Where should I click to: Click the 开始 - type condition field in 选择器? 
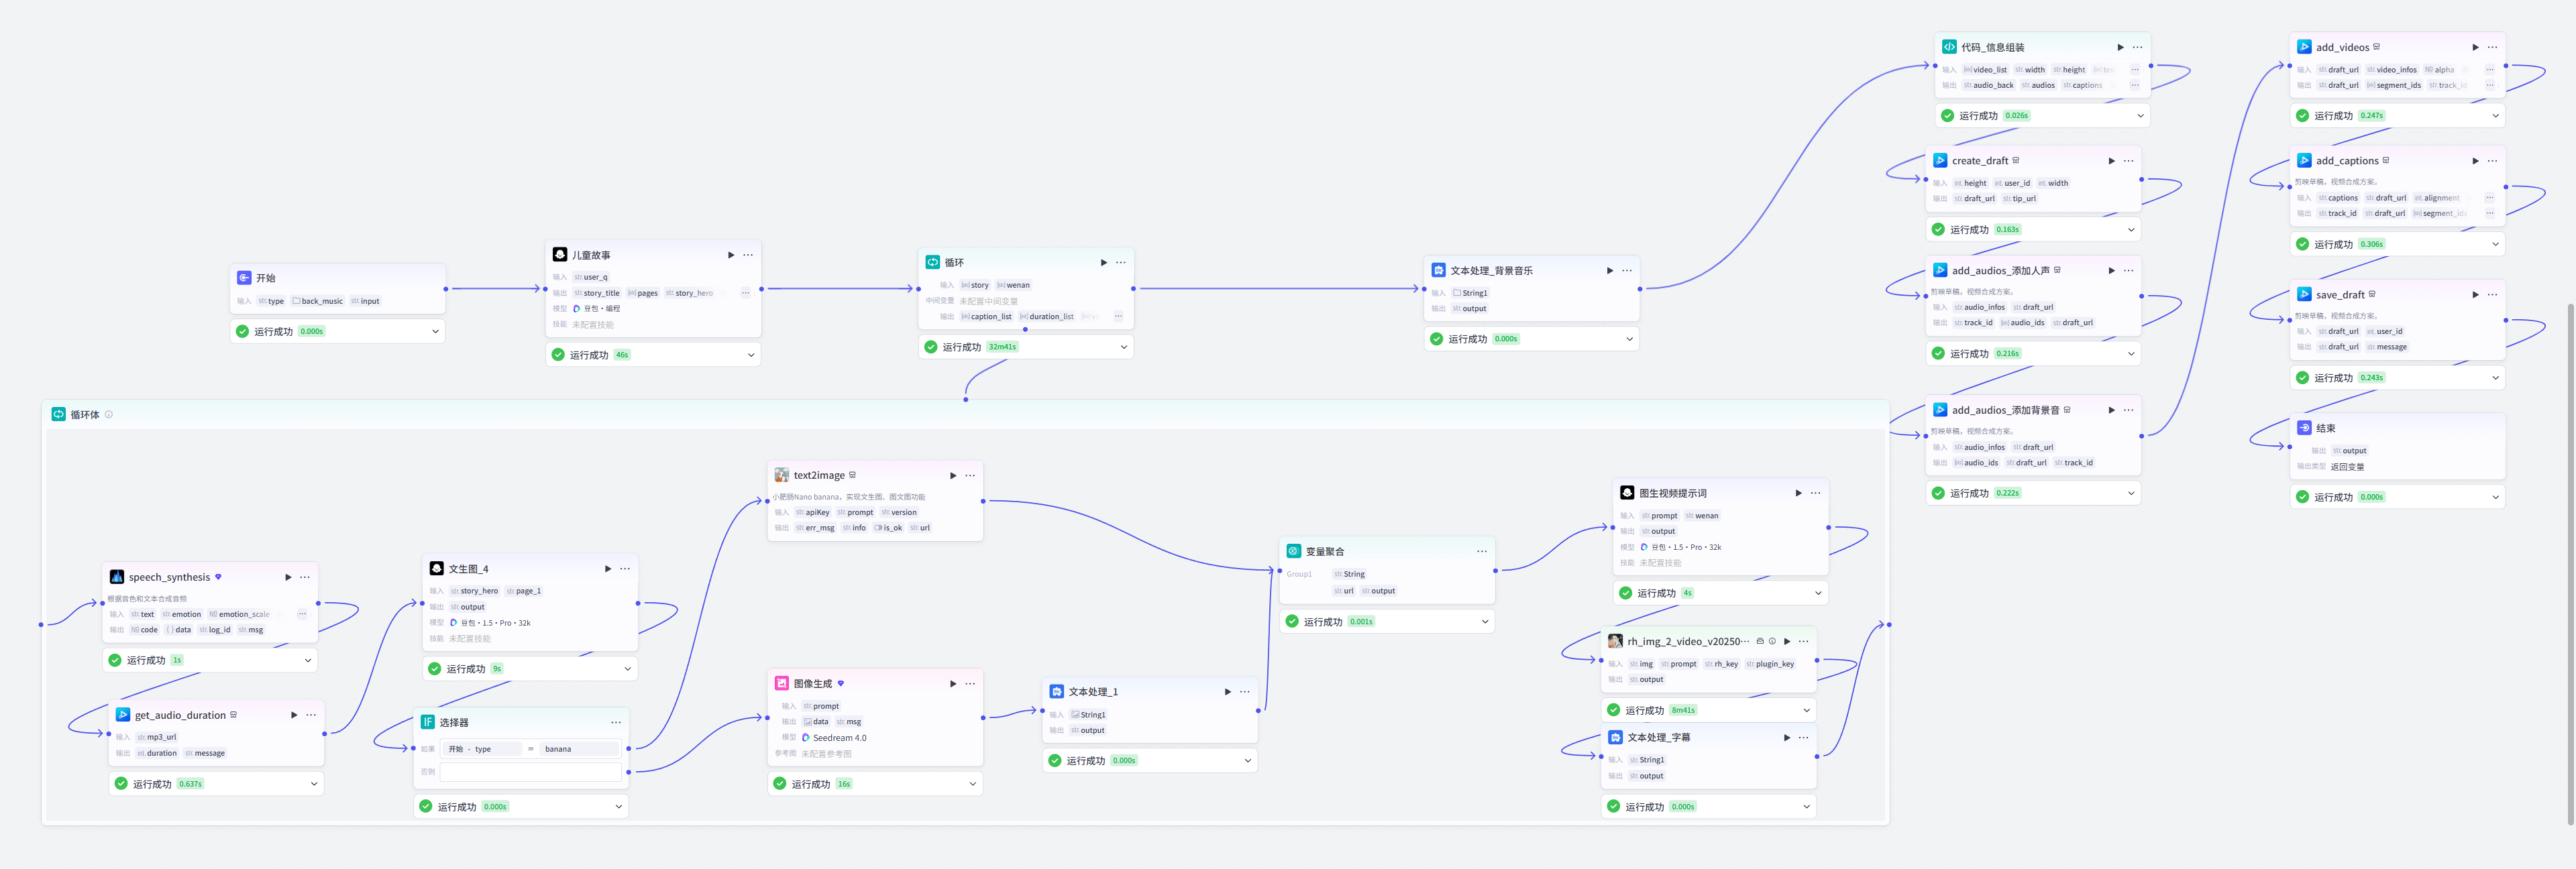pos(482,749)
